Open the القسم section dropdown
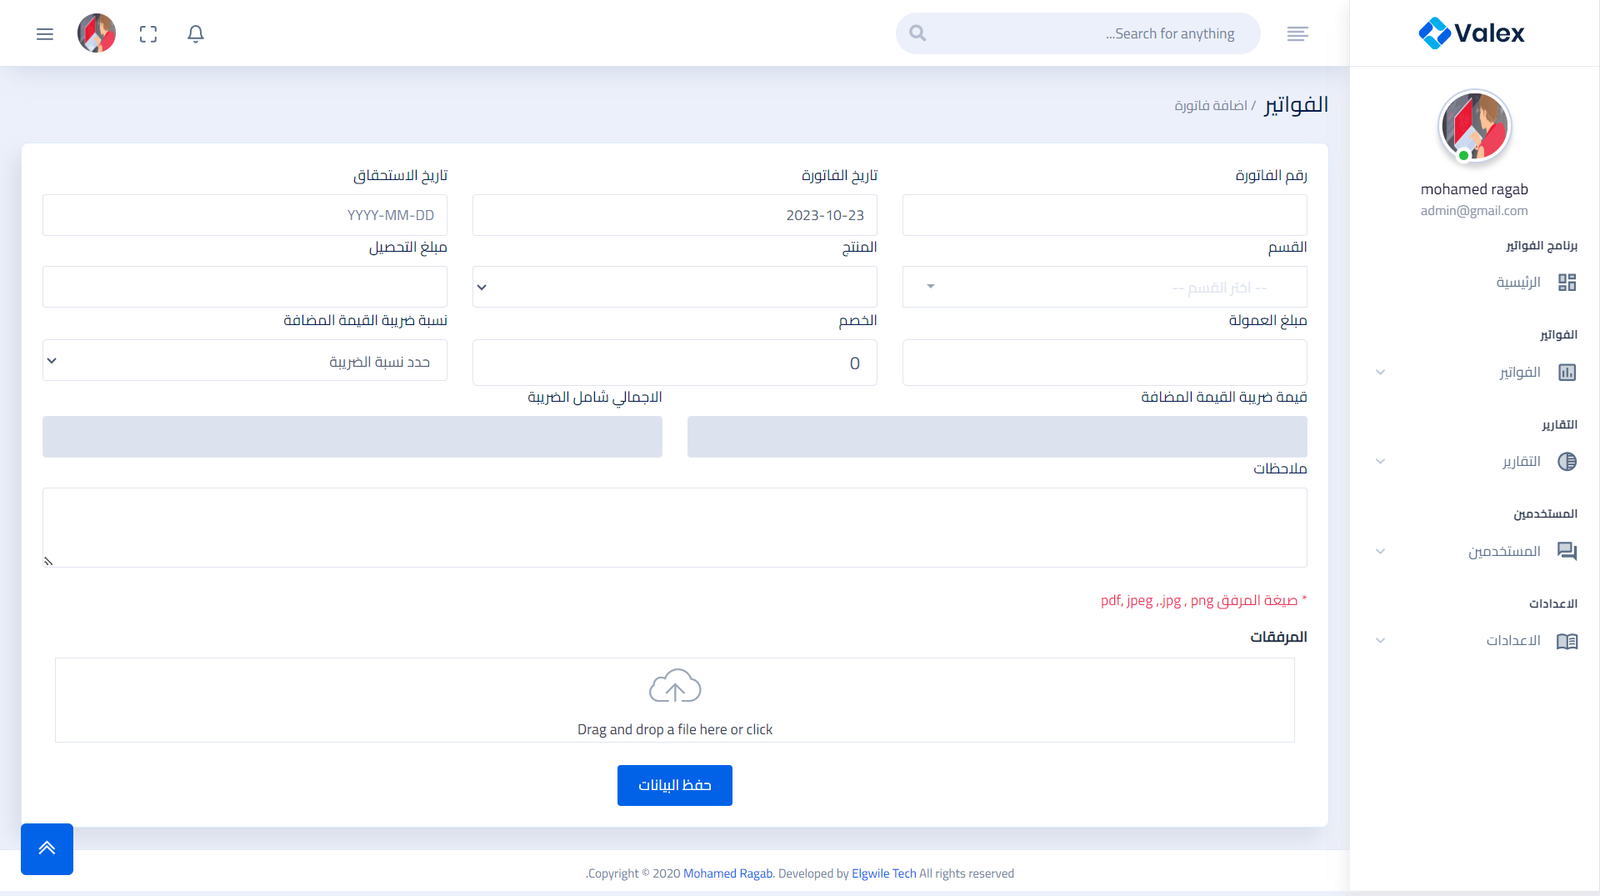1600x896 pixels. (x=1104, y=287)
